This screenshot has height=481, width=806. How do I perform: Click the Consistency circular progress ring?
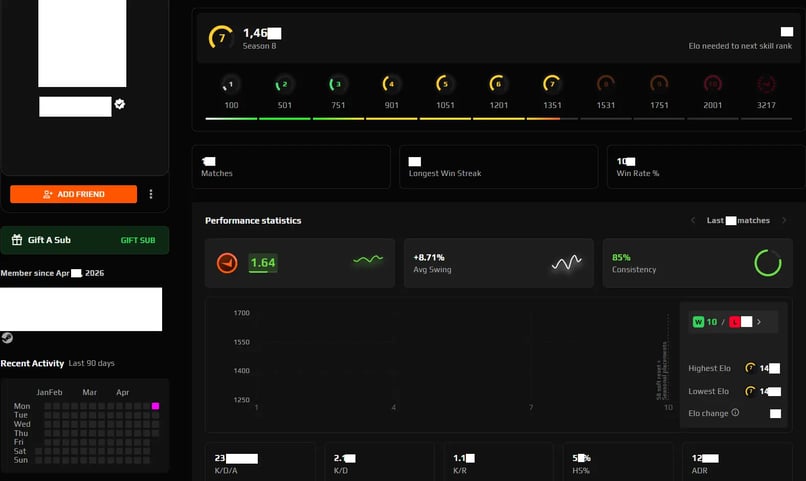point(768,263)
